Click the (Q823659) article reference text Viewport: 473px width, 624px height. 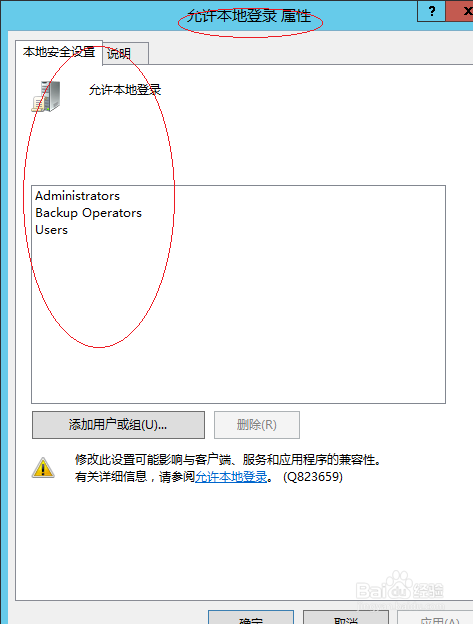pos(313,477)
